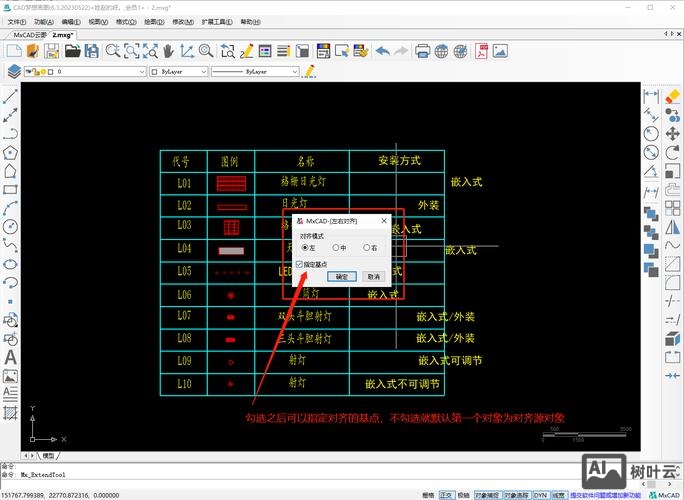
Task: Click the Undo arrow icon
Action: (x=382, y=51)
